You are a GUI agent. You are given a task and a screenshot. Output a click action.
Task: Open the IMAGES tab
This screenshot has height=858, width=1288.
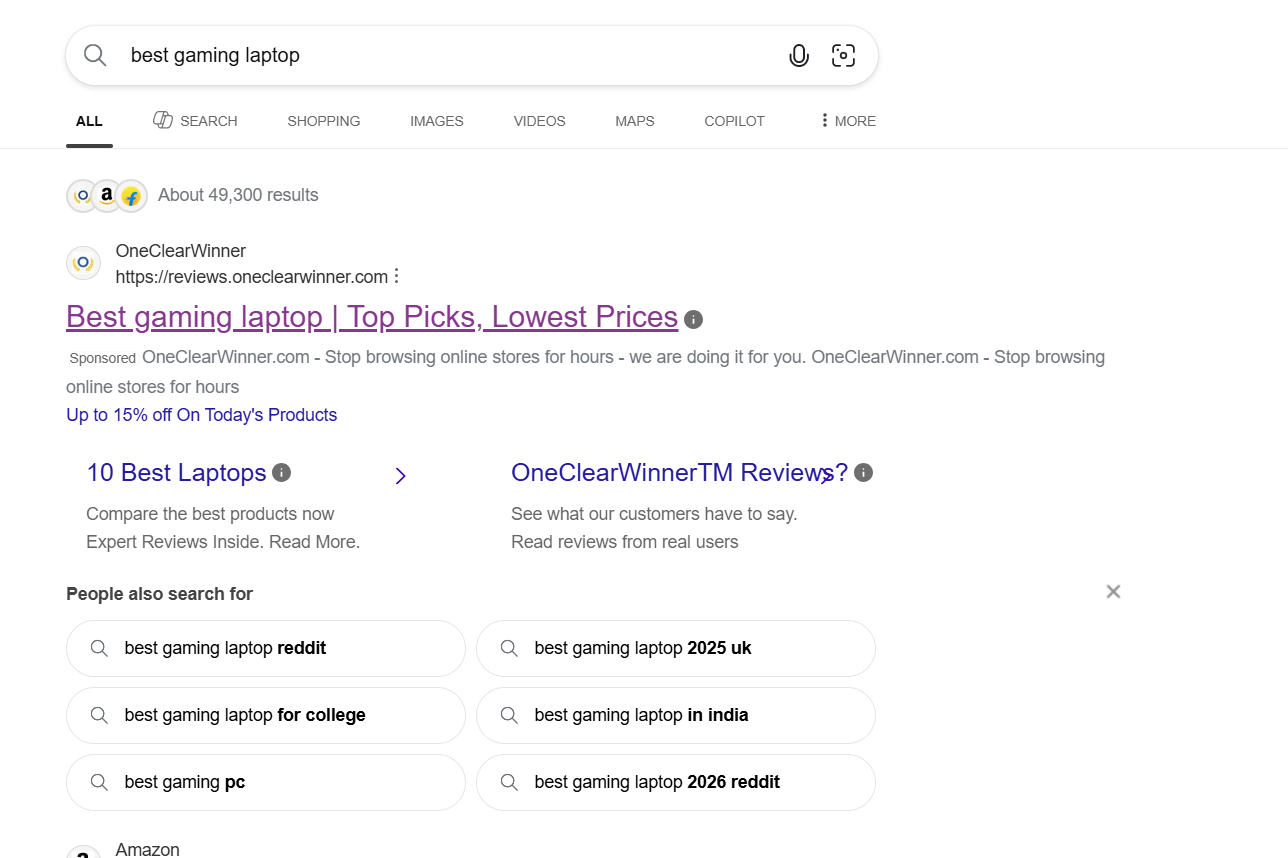[437, 121]
